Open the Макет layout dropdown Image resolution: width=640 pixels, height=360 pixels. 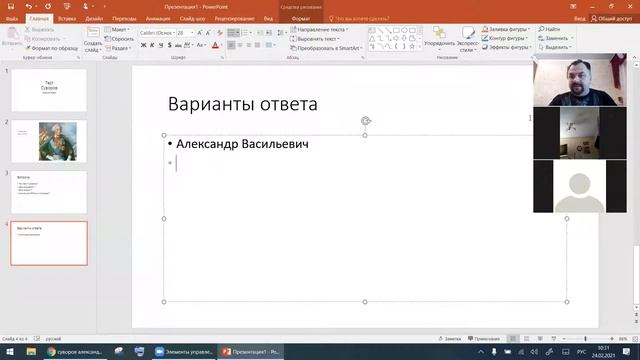(x=117, y=30)
